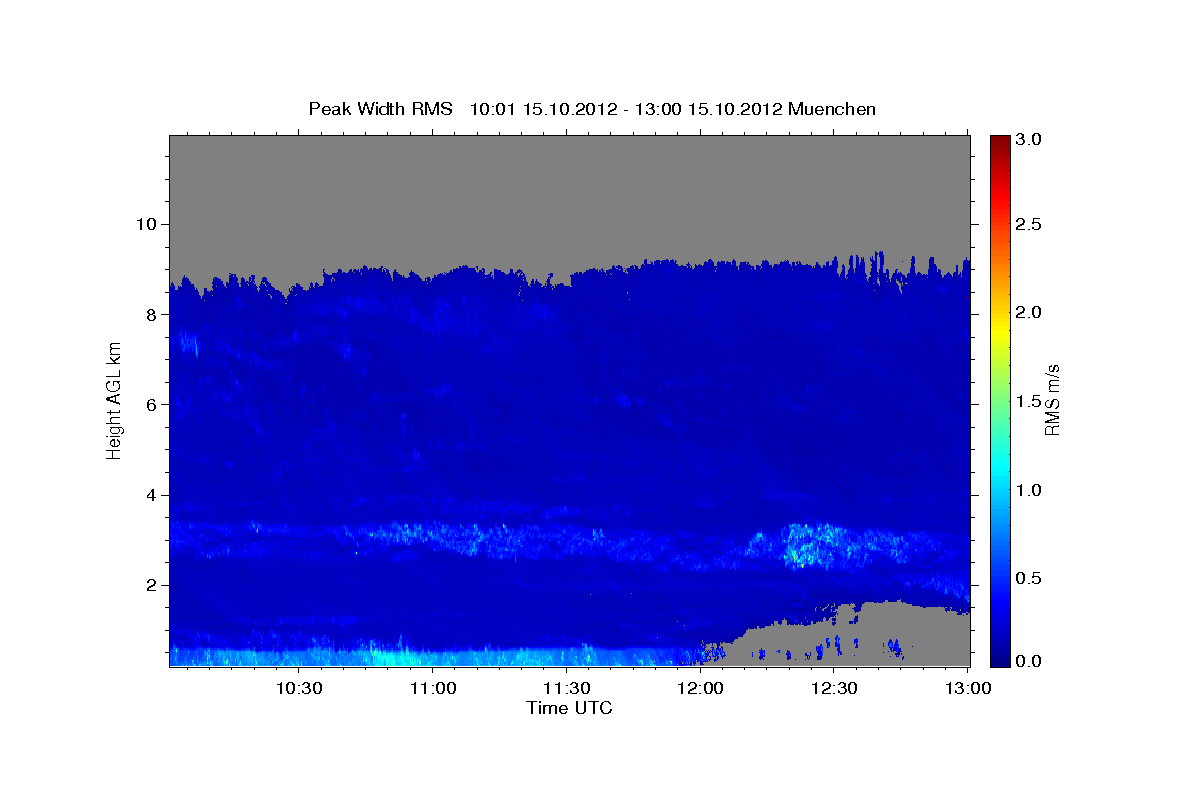Click the colorbar value 2.0
The image size is (1200, 800).
(x=1030, y=312)
